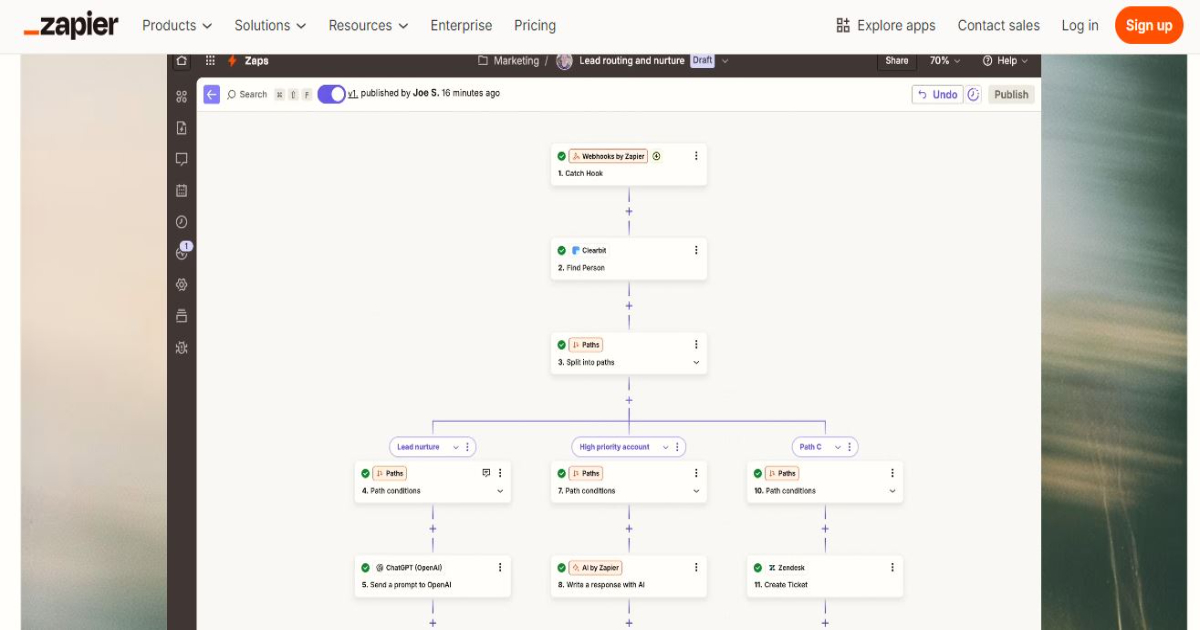
Task: Expand the High priority account path chevron
Action: tap(666, 447)
